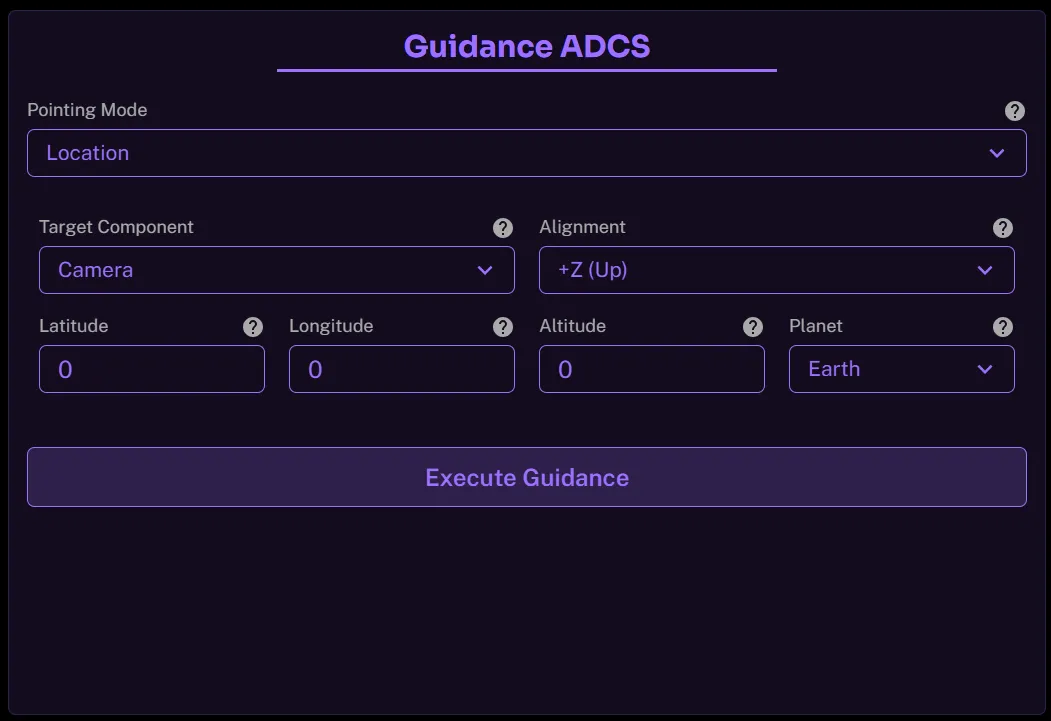The height and width of the screenshot is (721, 1051).
Task: Click the Guidance ADCS heading
Action: click(527, 46)
